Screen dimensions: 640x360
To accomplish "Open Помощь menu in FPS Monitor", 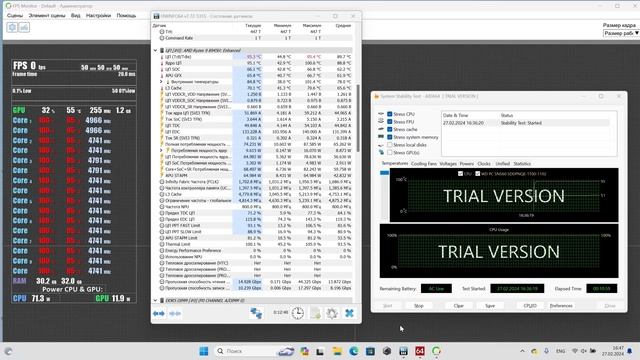I will coord(126,16).
